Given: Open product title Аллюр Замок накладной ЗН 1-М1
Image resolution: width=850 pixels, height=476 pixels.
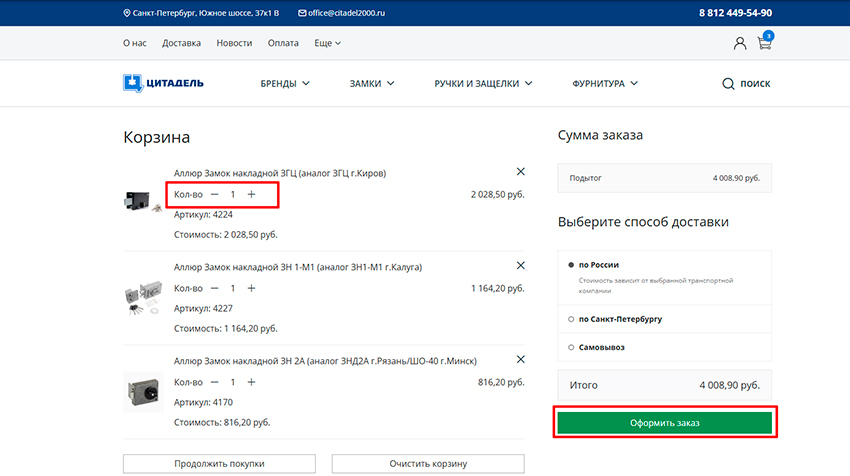Looking at the screenshot, I should (298, 267).
